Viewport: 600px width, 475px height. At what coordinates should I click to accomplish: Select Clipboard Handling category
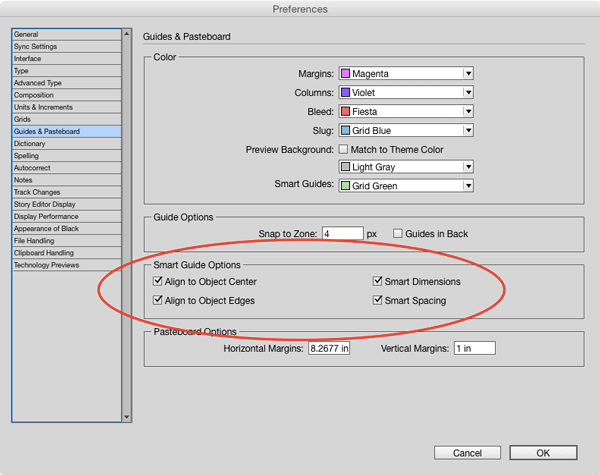click(x=67, y=253)
